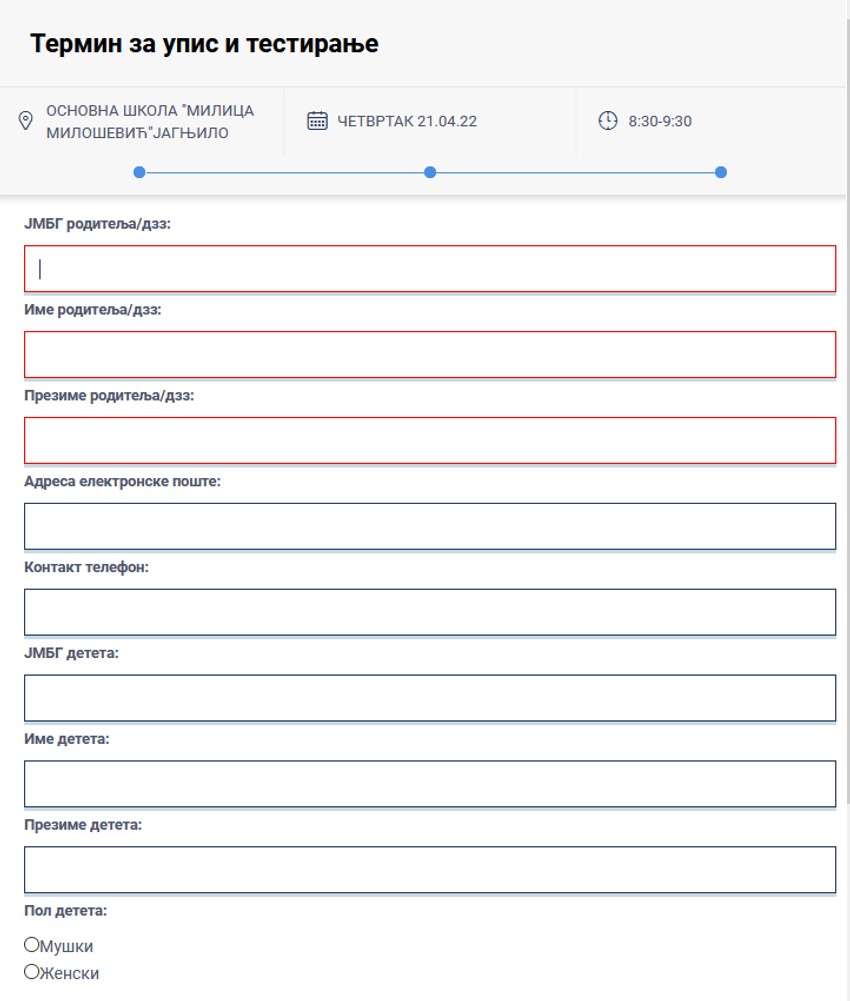Click the Име детета input field
The height and width of the screenshot is (1001, 850).
point(430,784)
